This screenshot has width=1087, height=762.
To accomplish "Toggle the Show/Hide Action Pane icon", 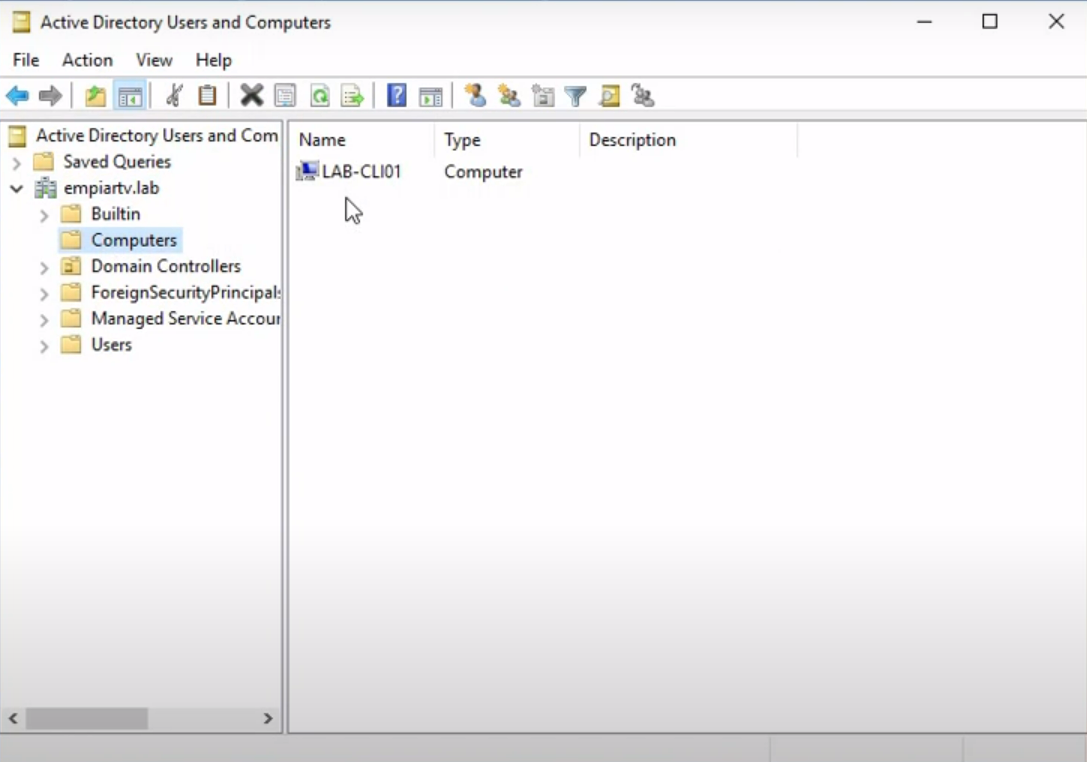I will 431,95.
